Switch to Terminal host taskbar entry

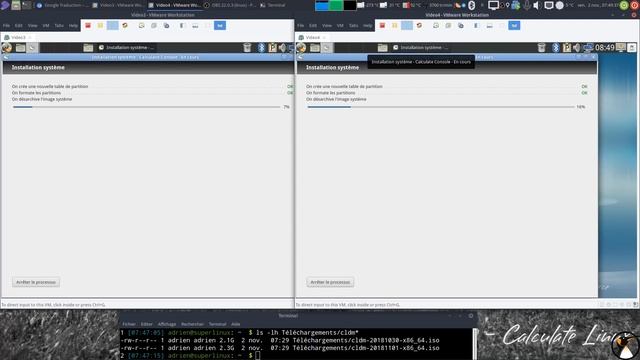pyautogui.click(x=273, y=5)
